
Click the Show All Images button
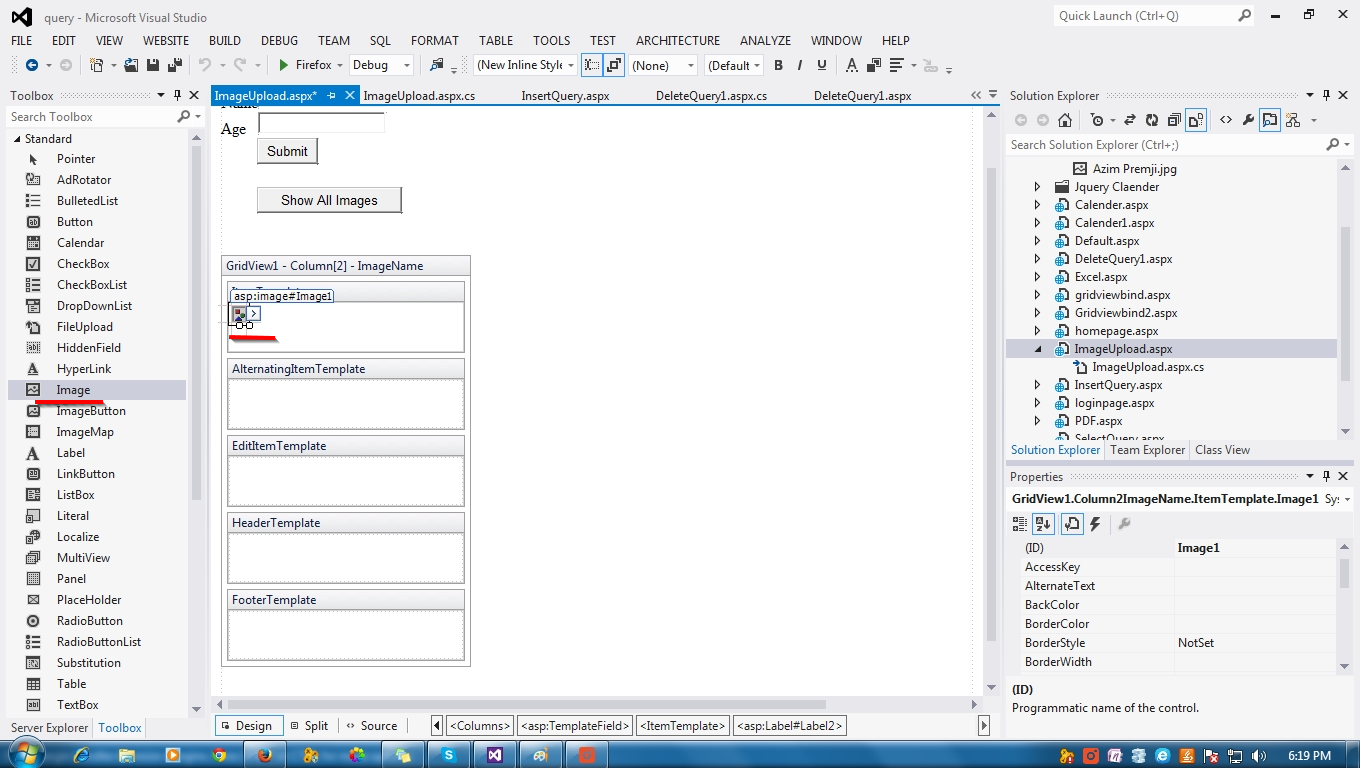point(329,200)
